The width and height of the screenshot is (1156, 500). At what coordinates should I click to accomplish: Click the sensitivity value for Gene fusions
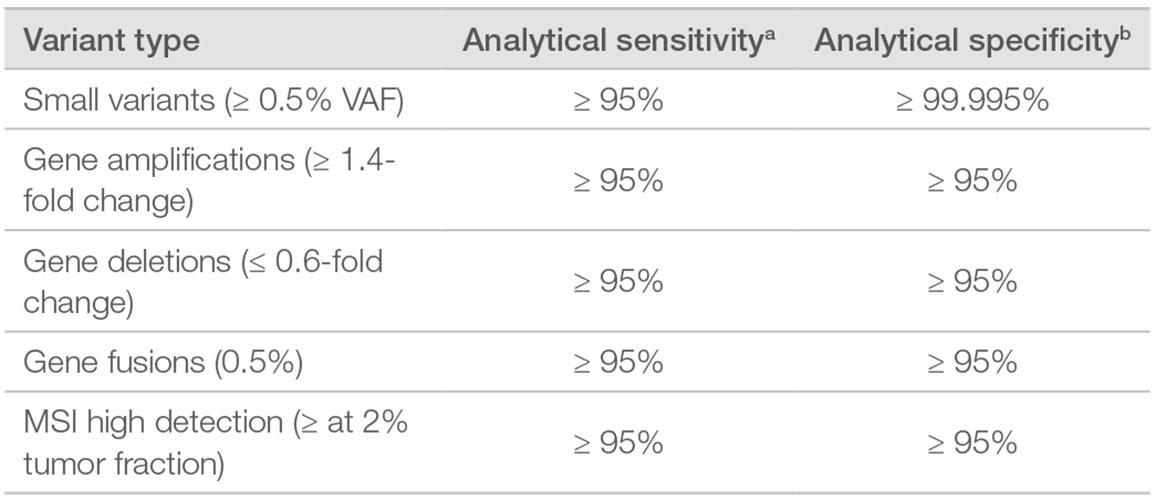618,362
